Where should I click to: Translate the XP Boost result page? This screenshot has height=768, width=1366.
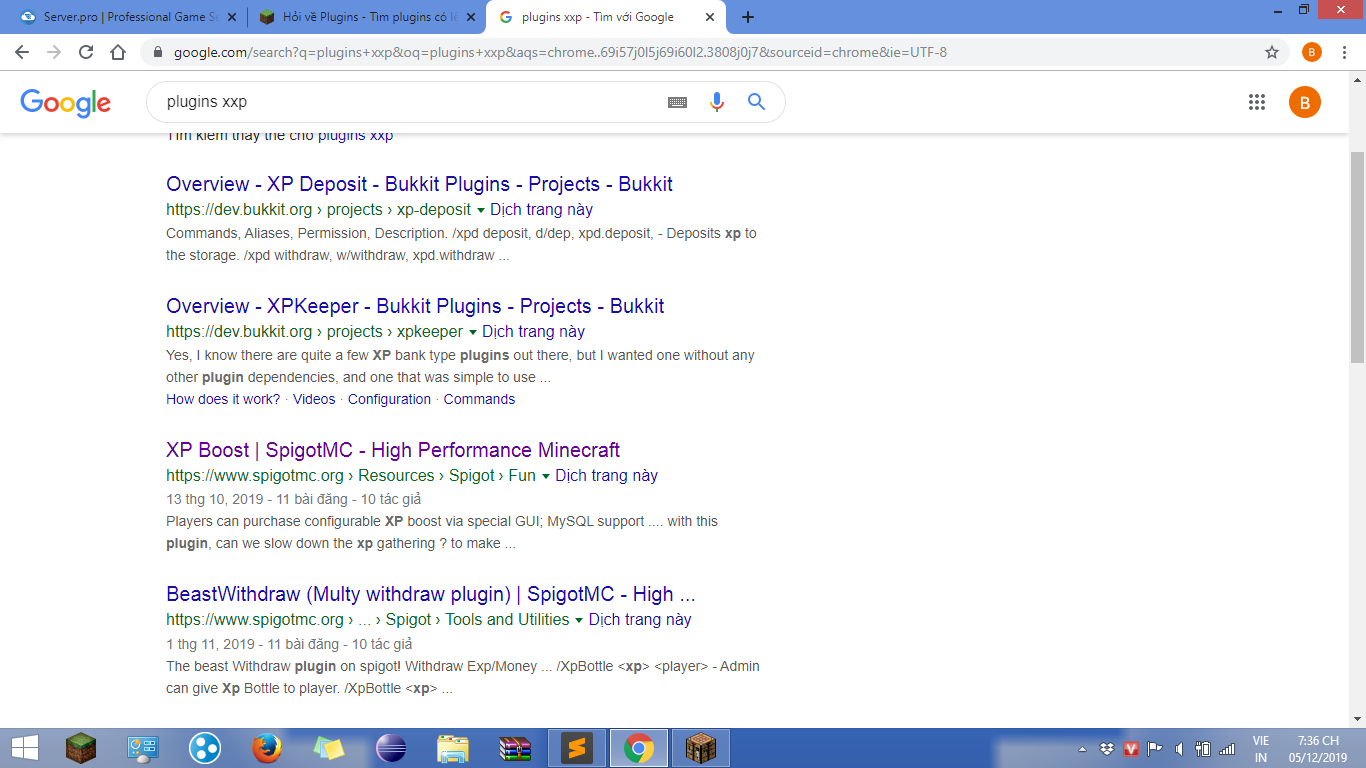(x=606, y=476)
